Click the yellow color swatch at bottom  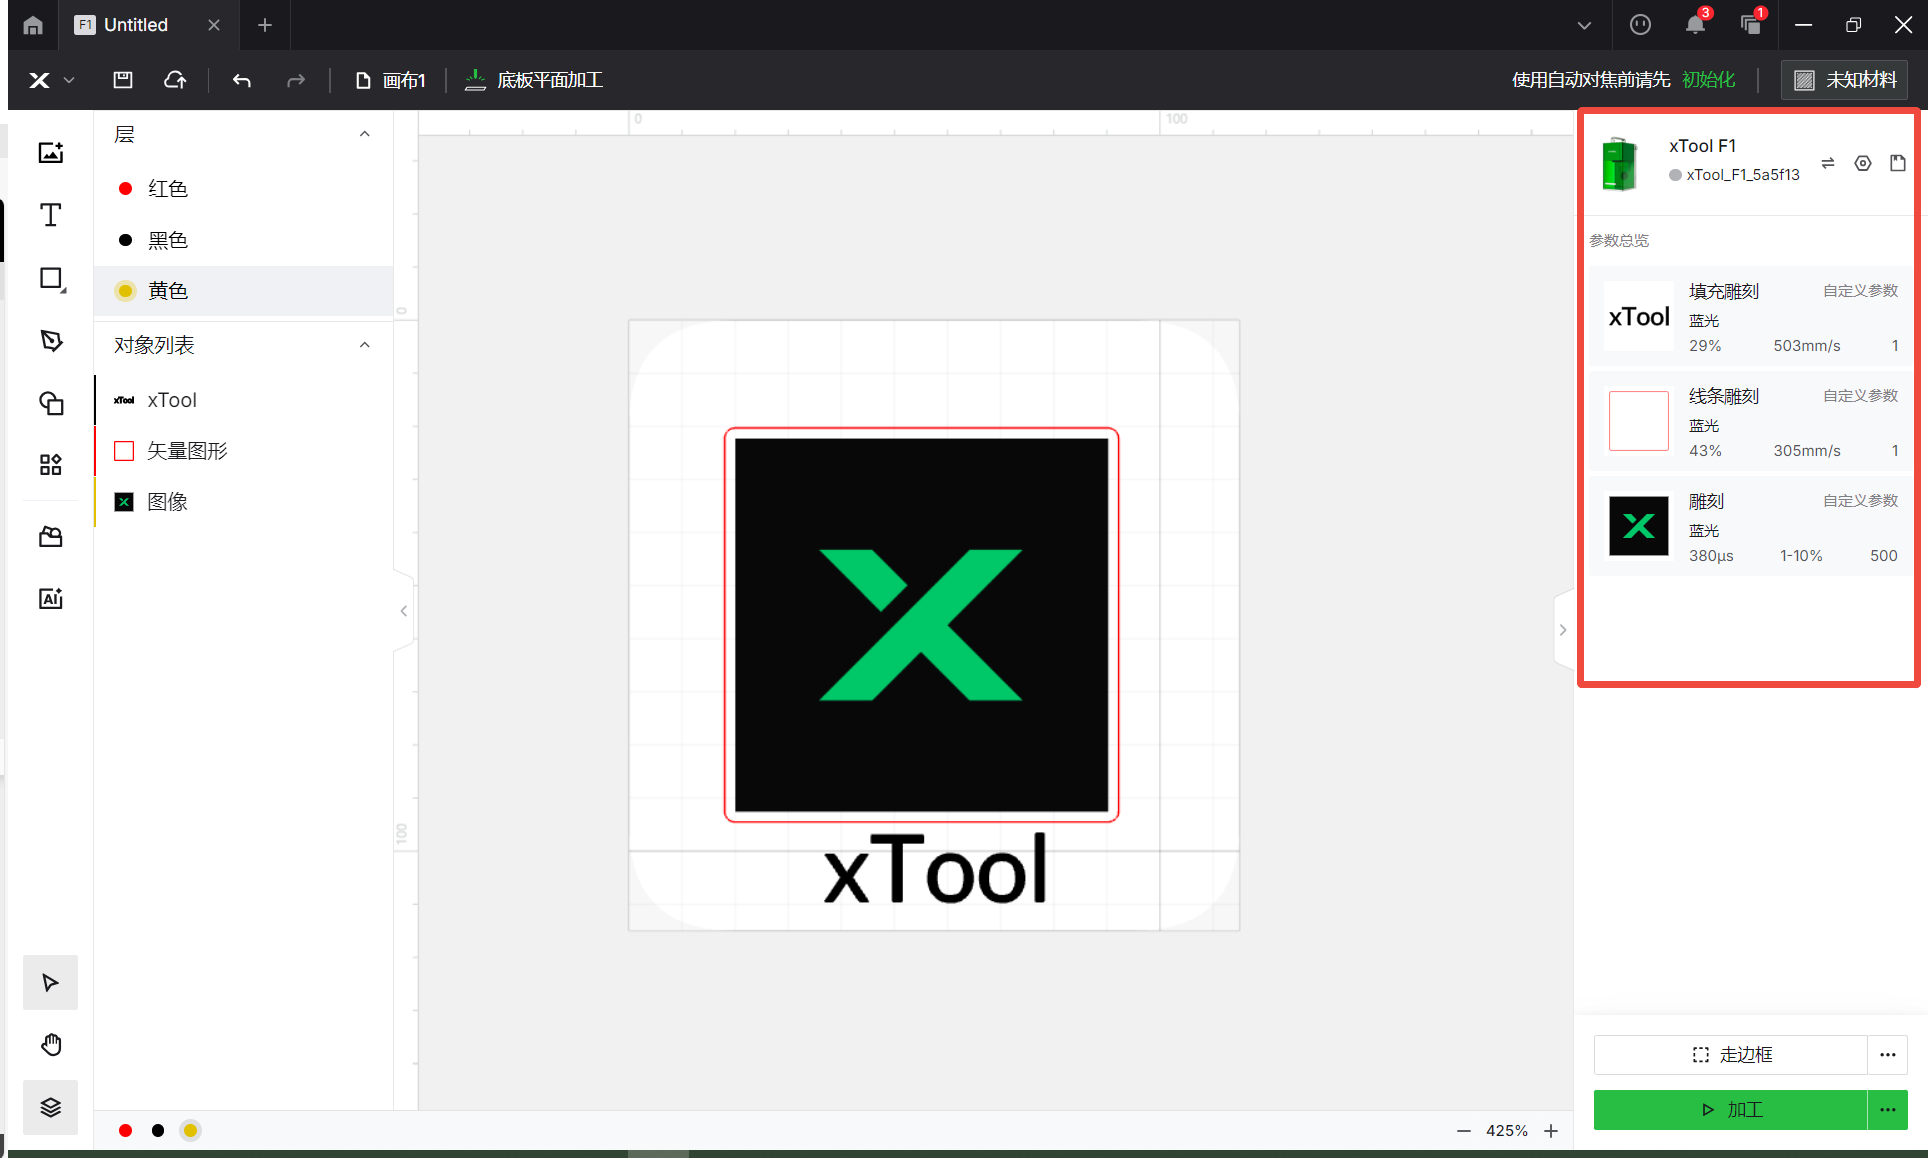click(190, 1131)
